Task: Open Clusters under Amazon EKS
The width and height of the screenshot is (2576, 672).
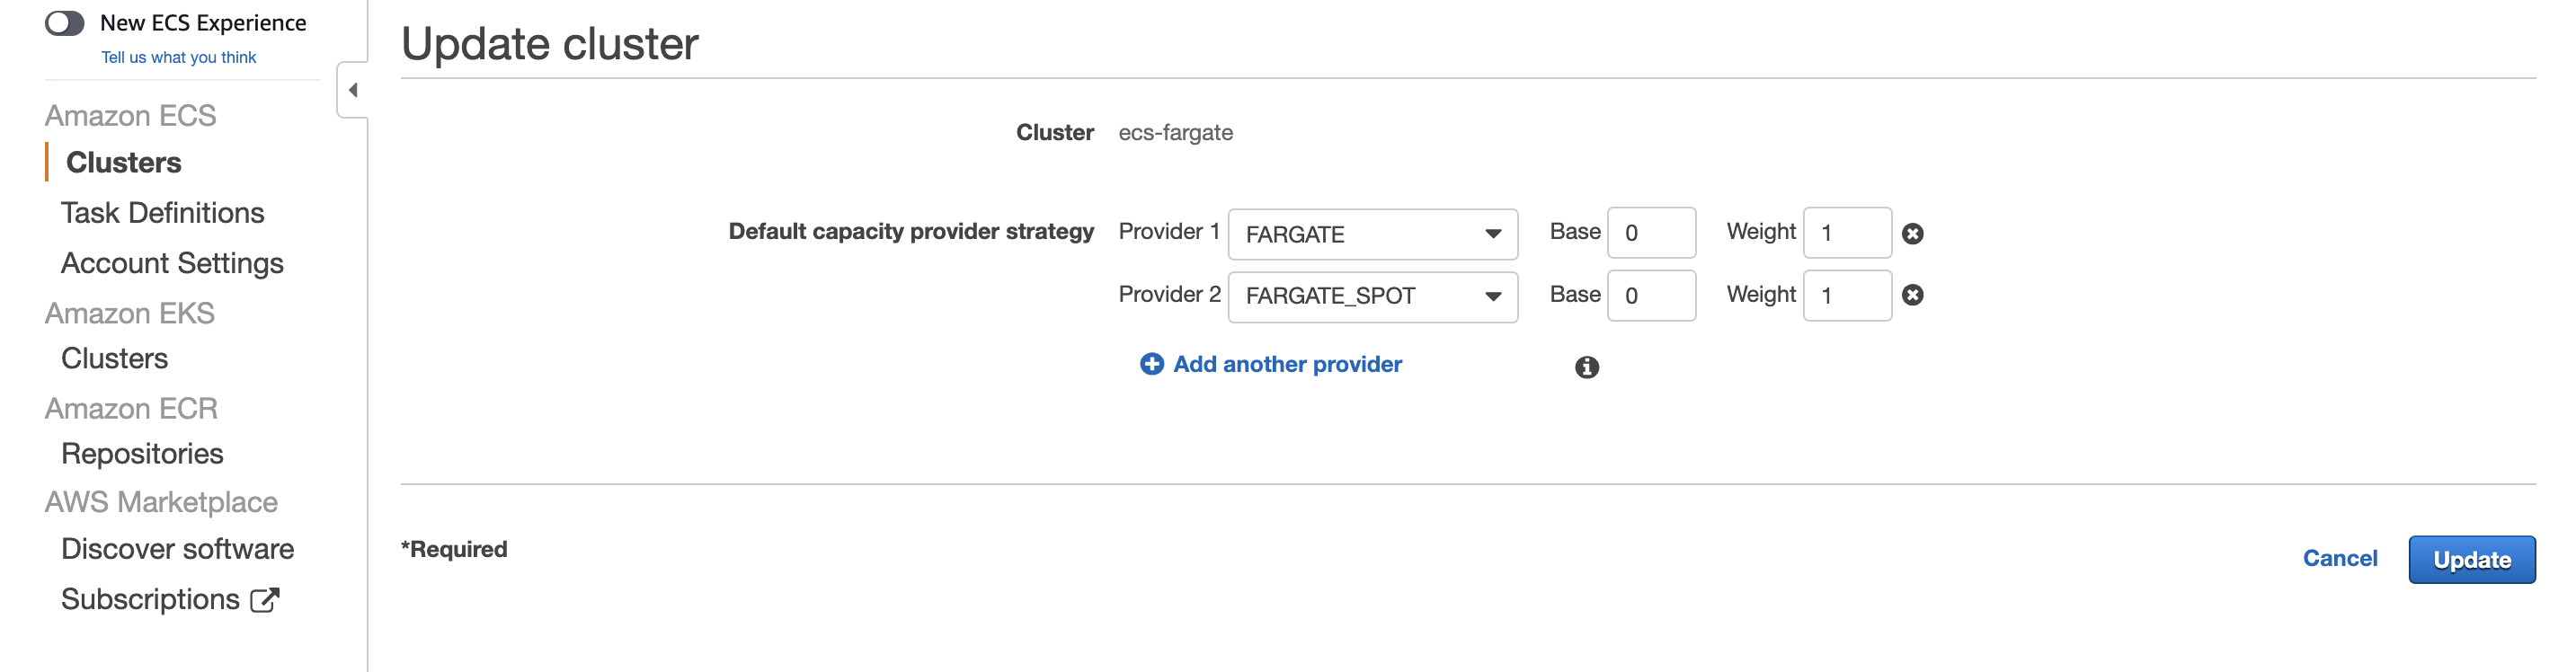Action: pyautogui.click(x=114, y=358)
